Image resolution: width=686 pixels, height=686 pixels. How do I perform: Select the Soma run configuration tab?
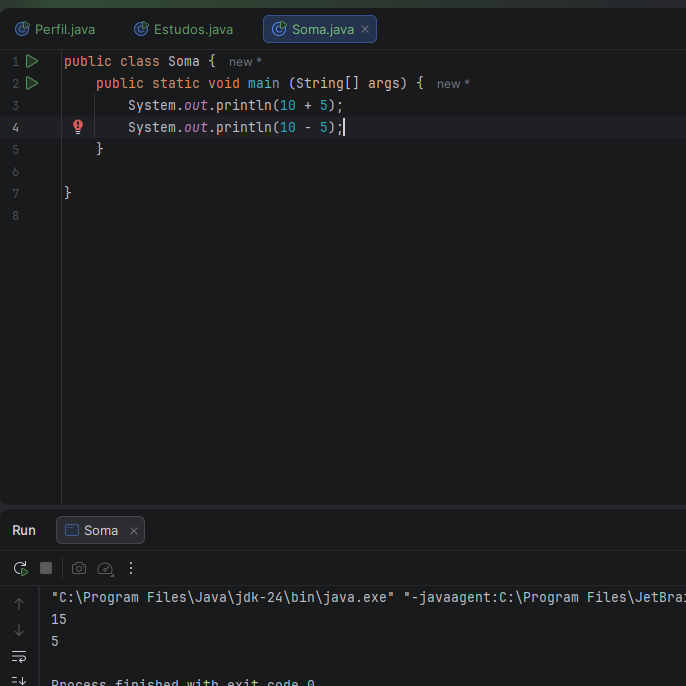click(x=100, y=531)
